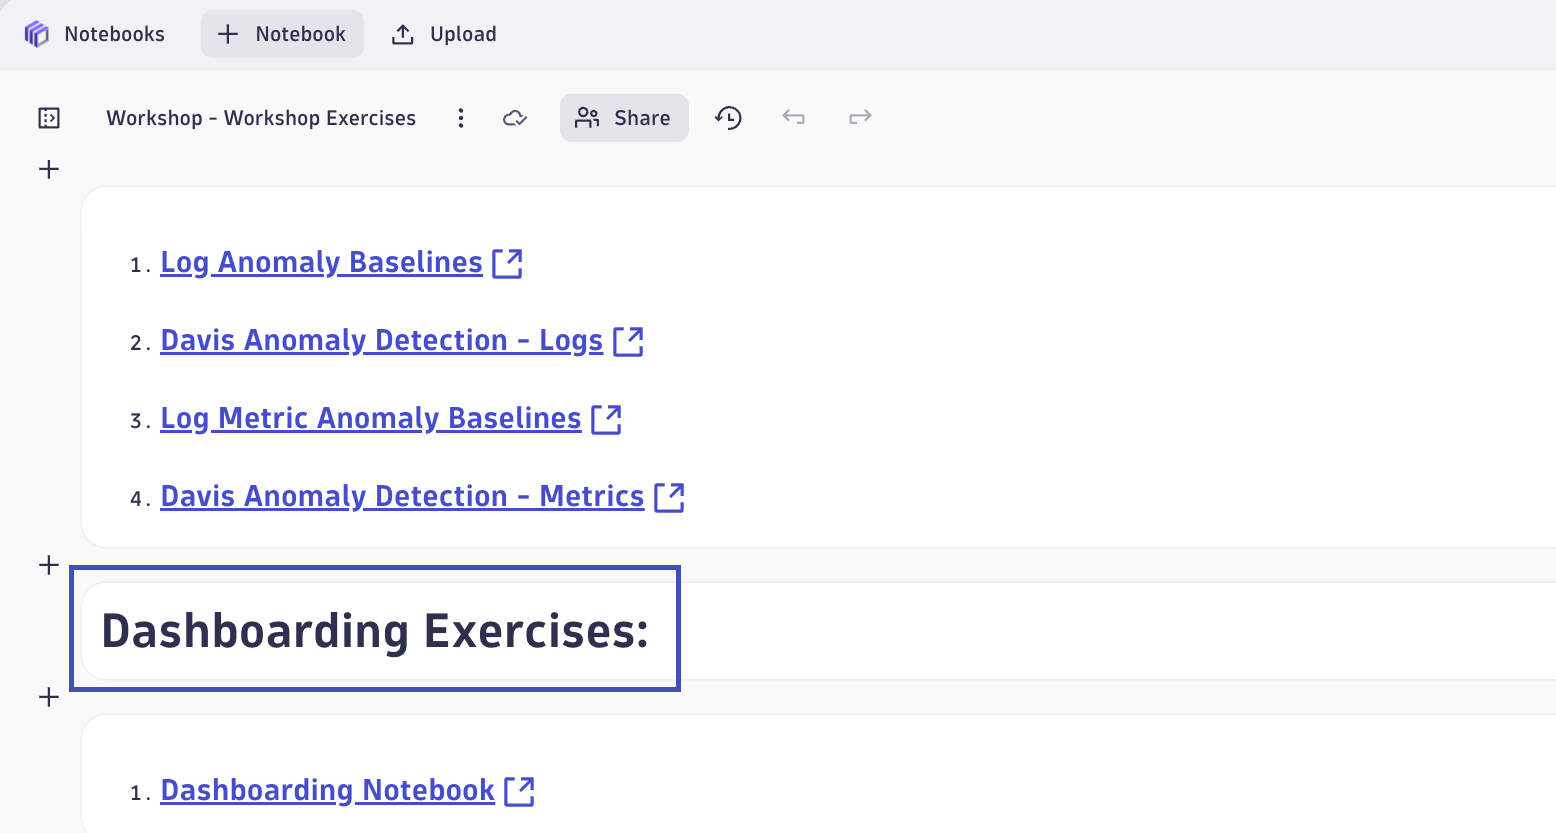Click the cloud saved status icon
This screenshot has width=1556, height=833.
515,118
